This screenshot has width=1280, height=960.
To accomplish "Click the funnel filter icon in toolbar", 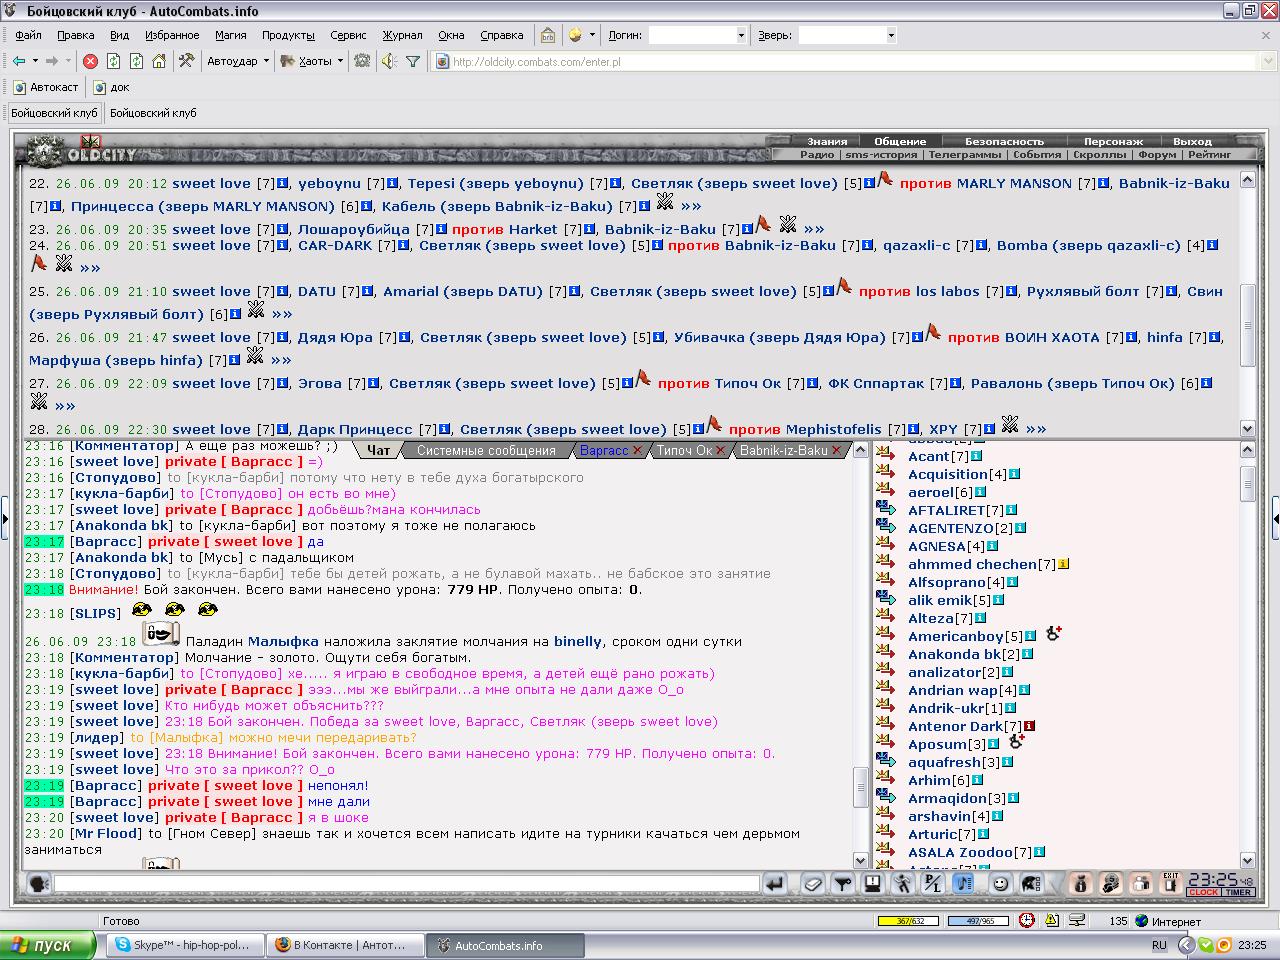I will (x=413, y=61).
